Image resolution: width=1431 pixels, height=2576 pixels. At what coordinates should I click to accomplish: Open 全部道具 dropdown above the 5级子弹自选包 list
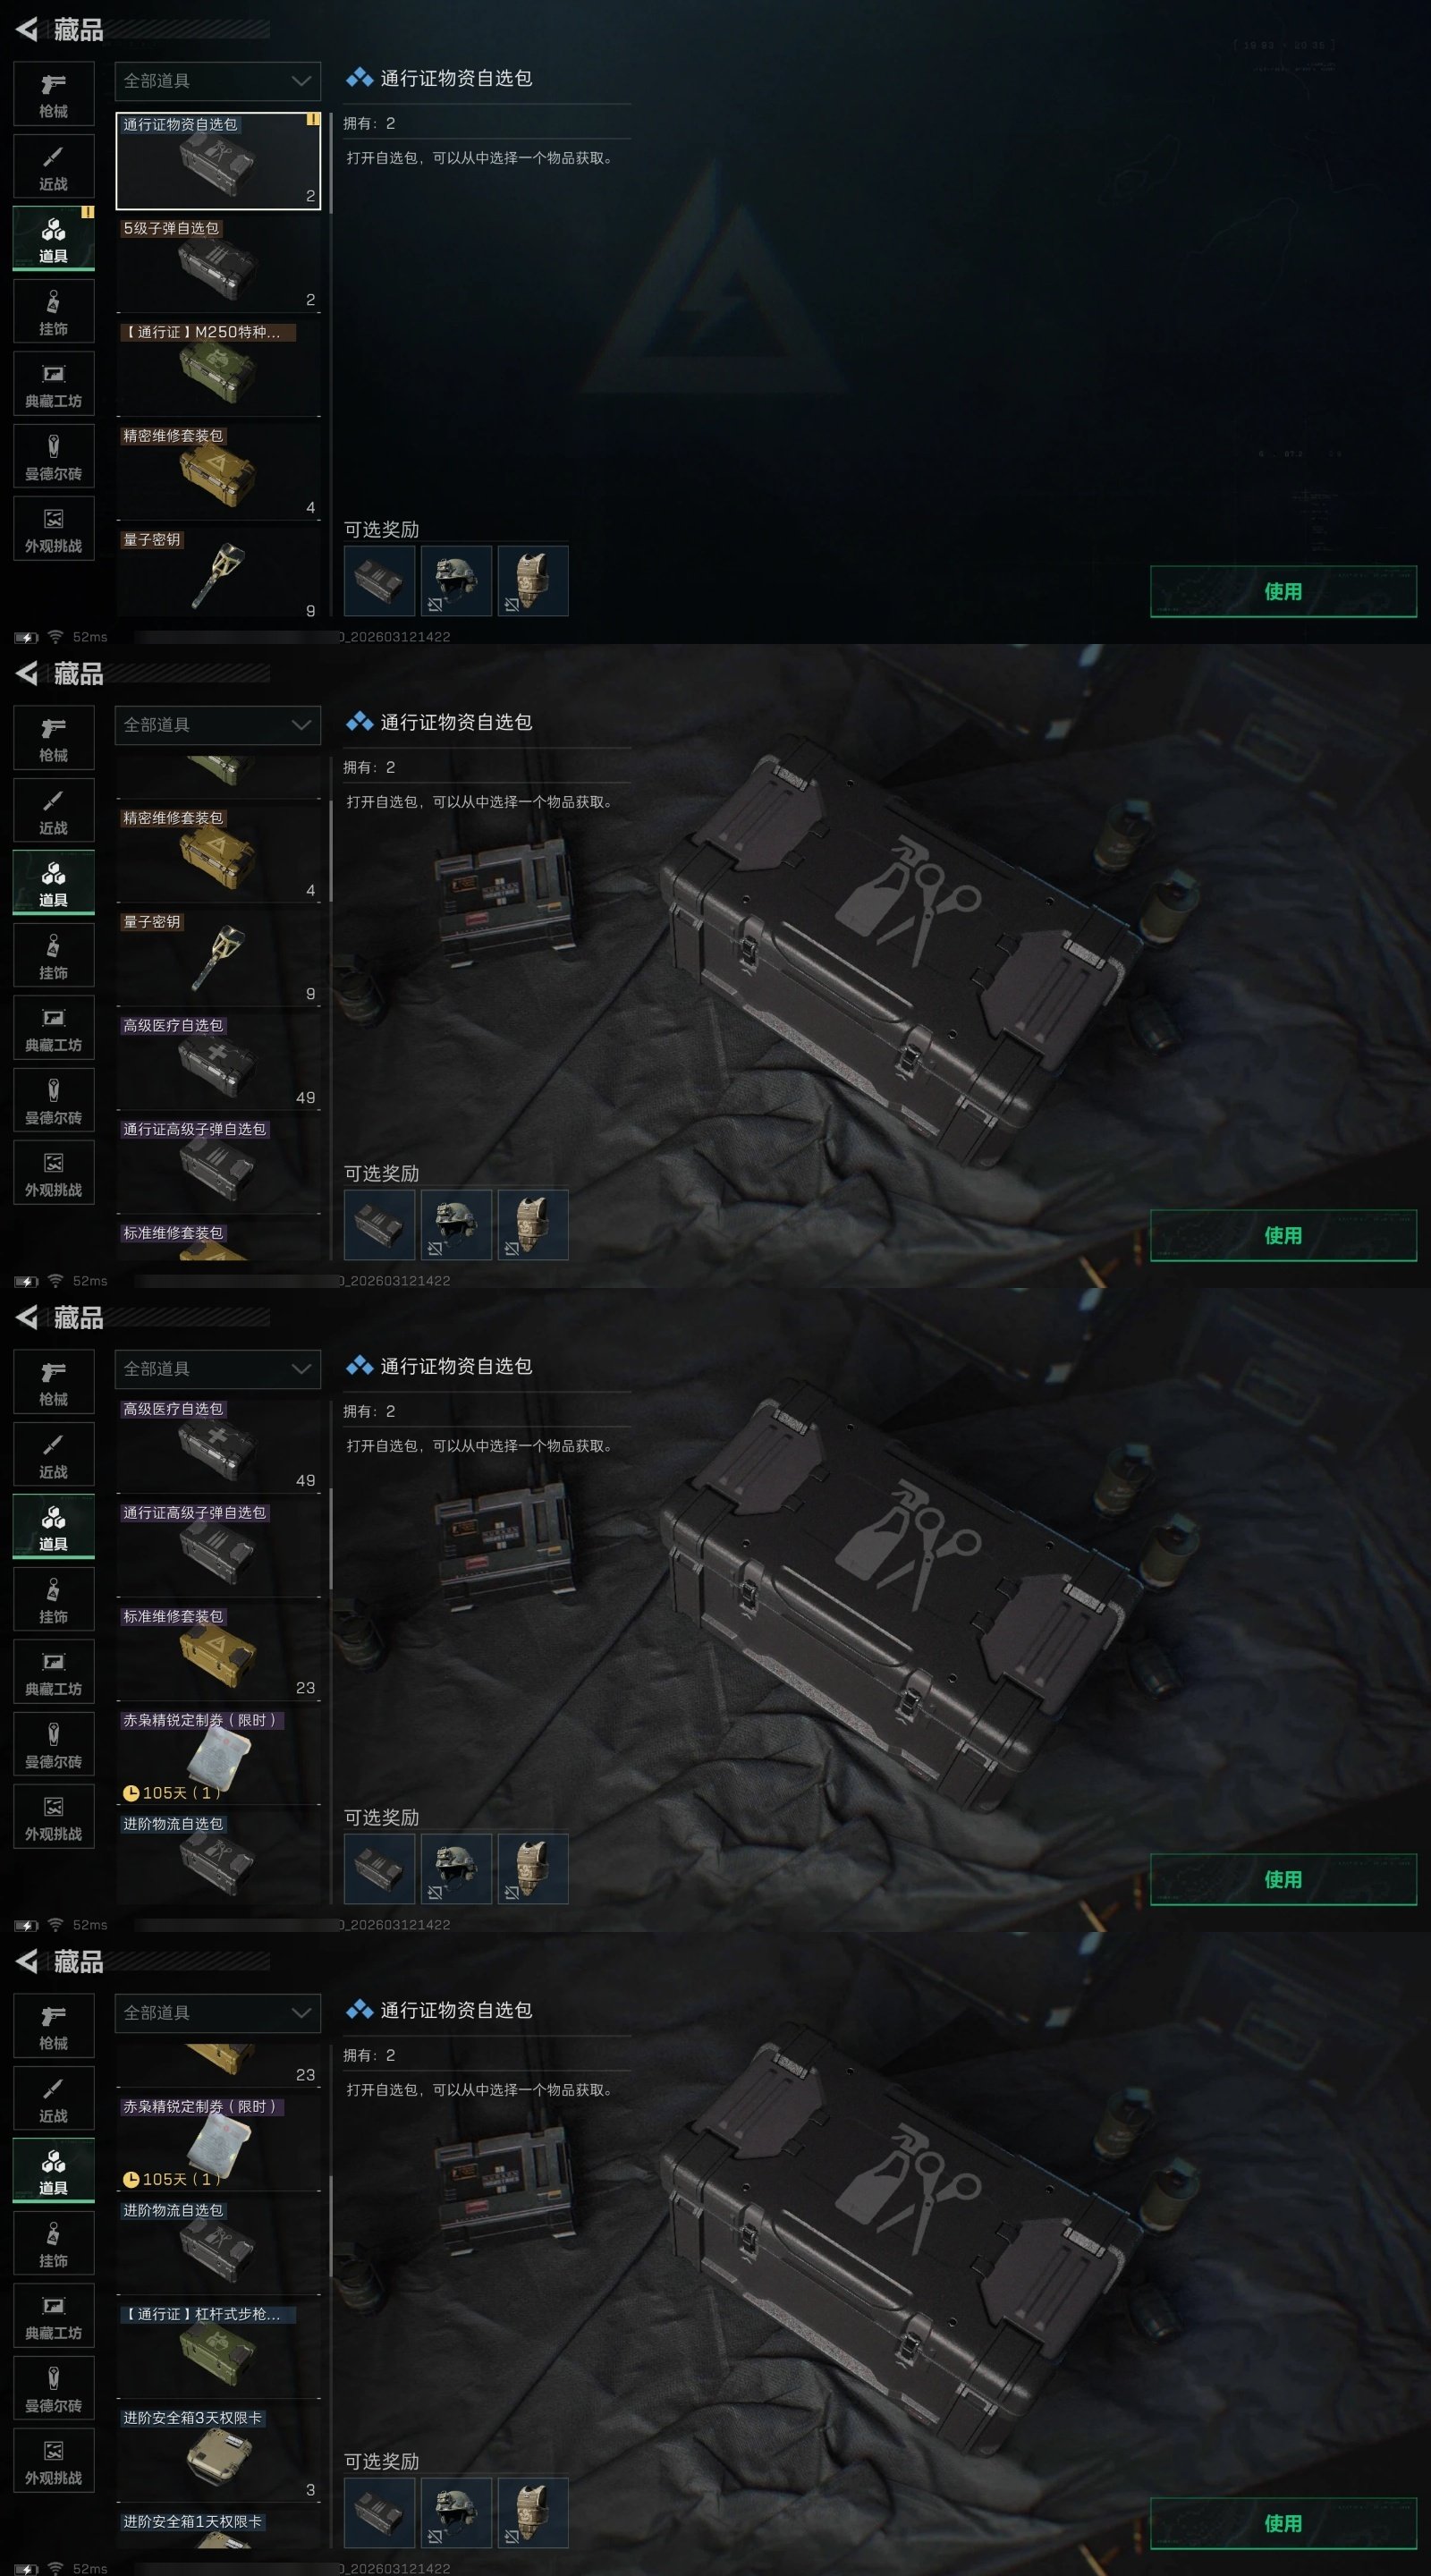tap(218, 81)
